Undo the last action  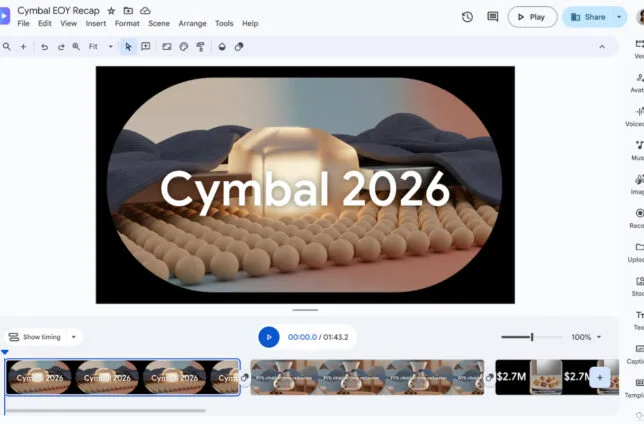[x=44, y=47]
